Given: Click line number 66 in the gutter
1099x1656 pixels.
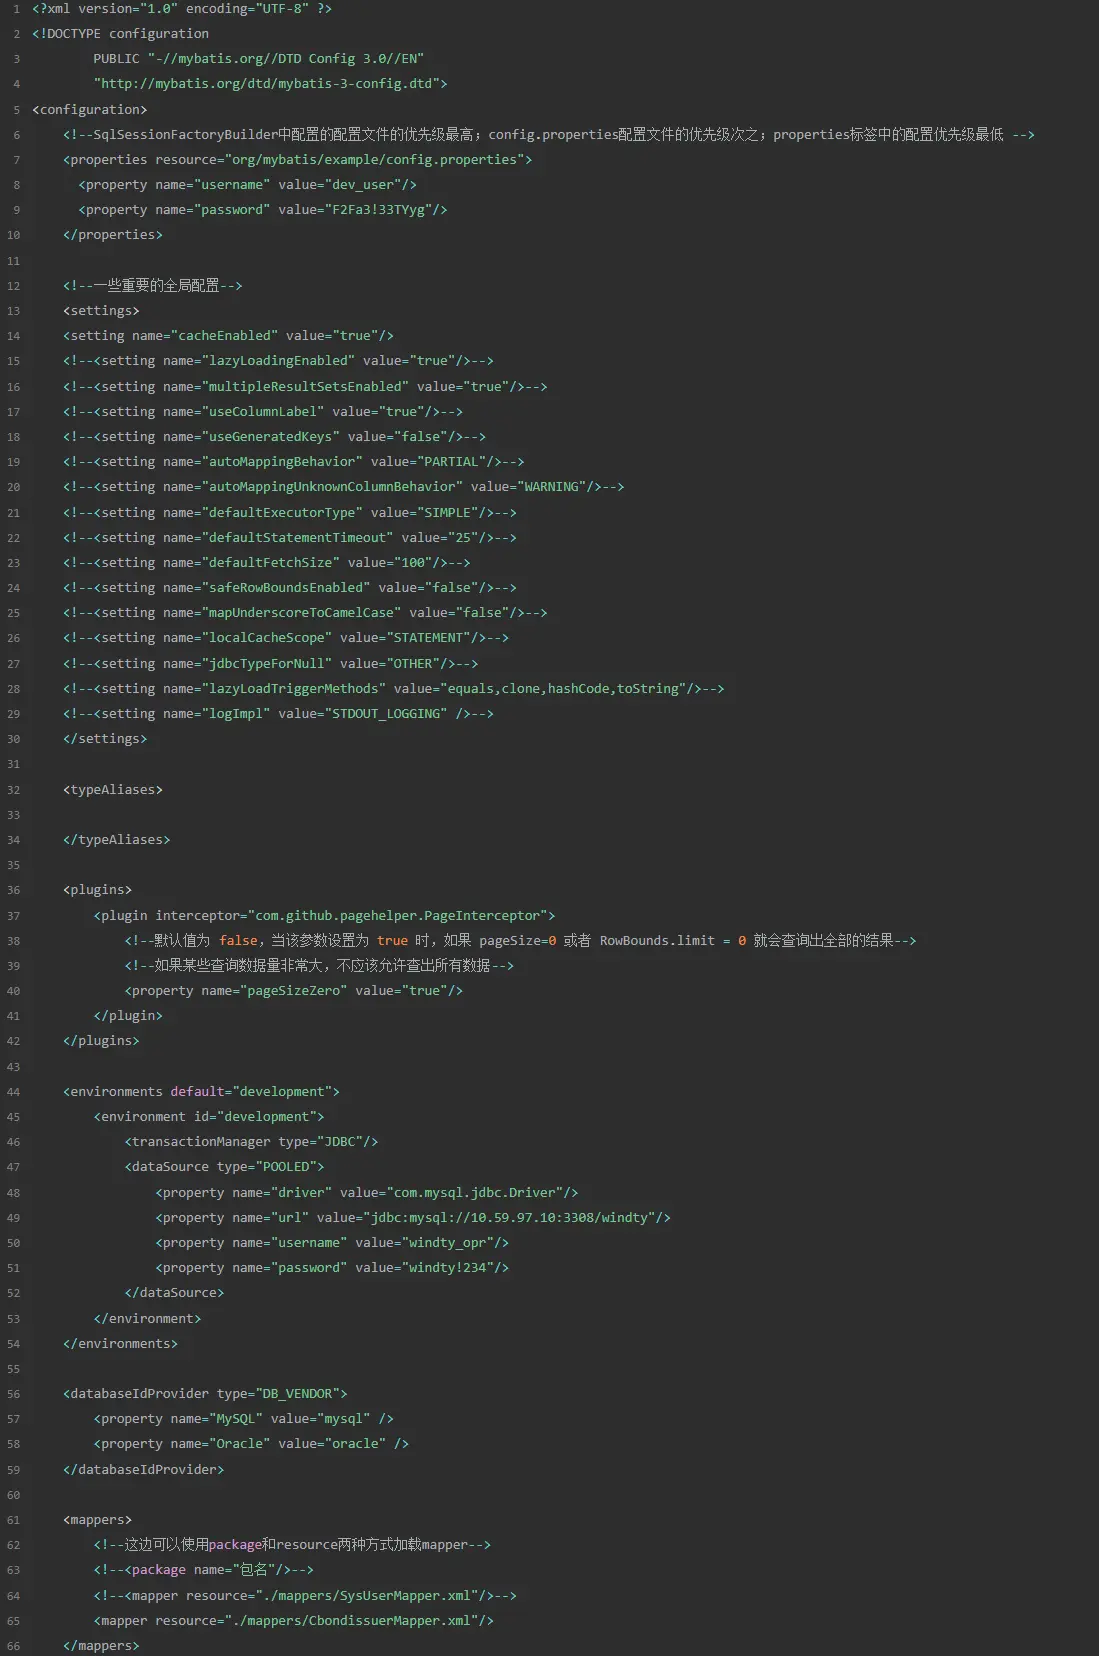Looking at the screenshot, I should 13,1646.
